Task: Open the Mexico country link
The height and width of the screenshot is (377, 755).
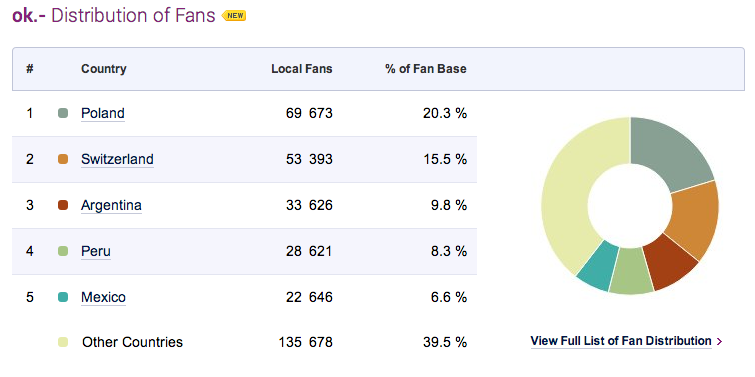Action: (x=104, y=298)
